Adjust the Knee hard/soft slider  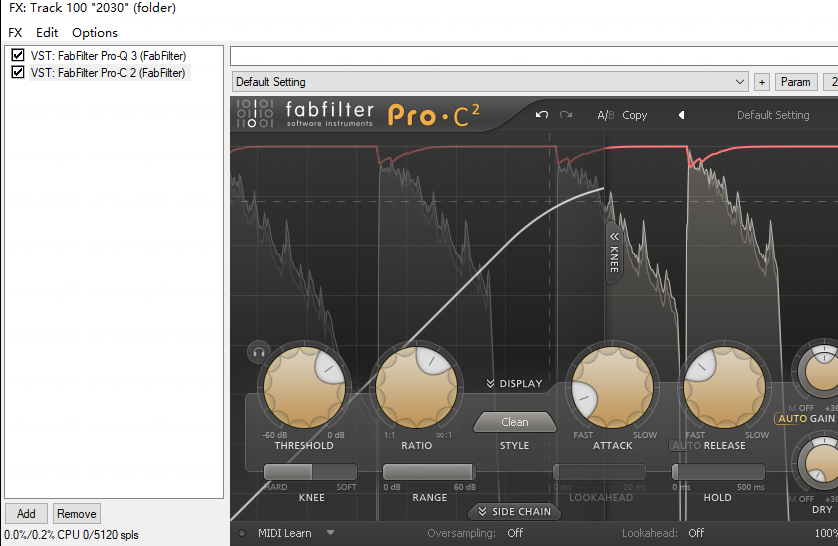[x=310, y=472]
